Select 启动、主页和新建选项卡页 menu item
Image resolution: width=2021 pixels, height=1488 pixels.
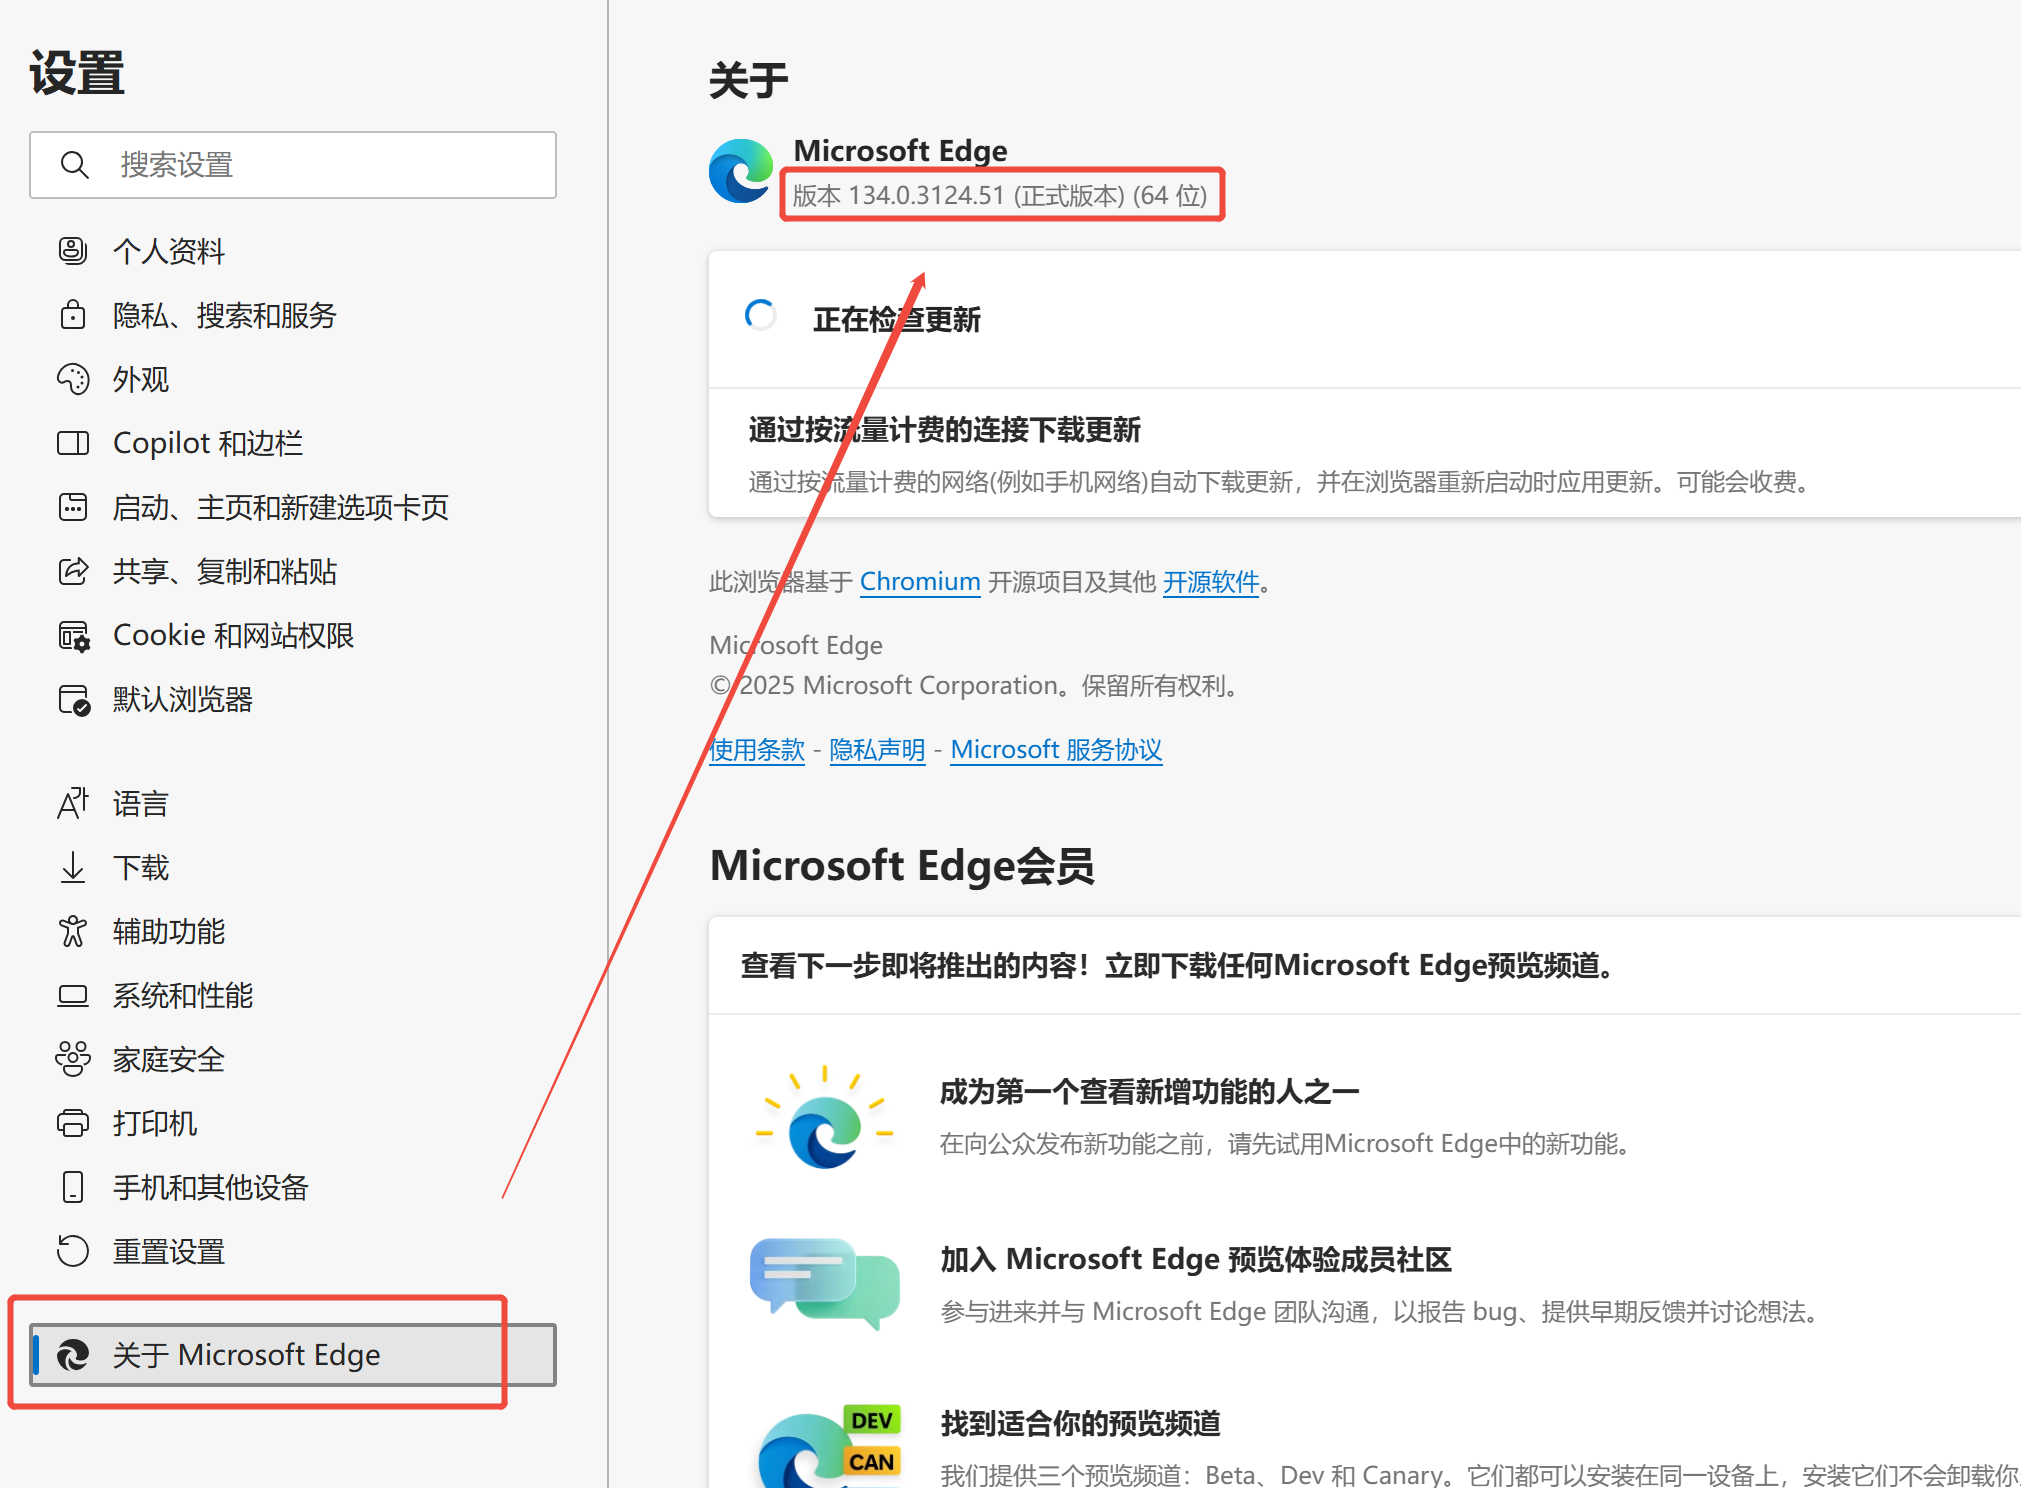[x=281, y=507]
